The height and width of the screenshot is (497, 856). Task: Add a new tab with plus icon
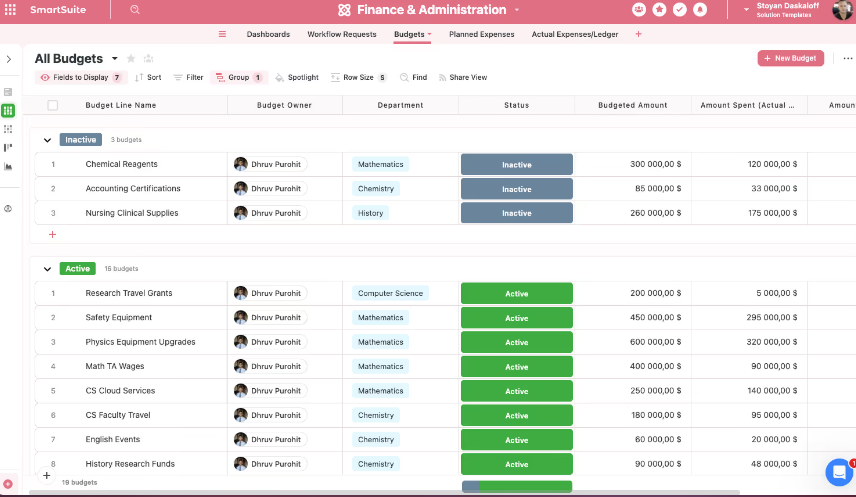(x=638, y=34)
